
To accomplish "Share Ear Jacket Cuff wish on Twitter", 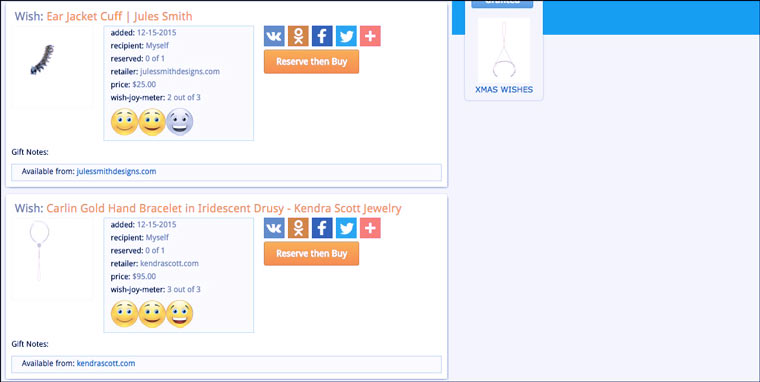I will pyautogui.click(x=346, y=36).
